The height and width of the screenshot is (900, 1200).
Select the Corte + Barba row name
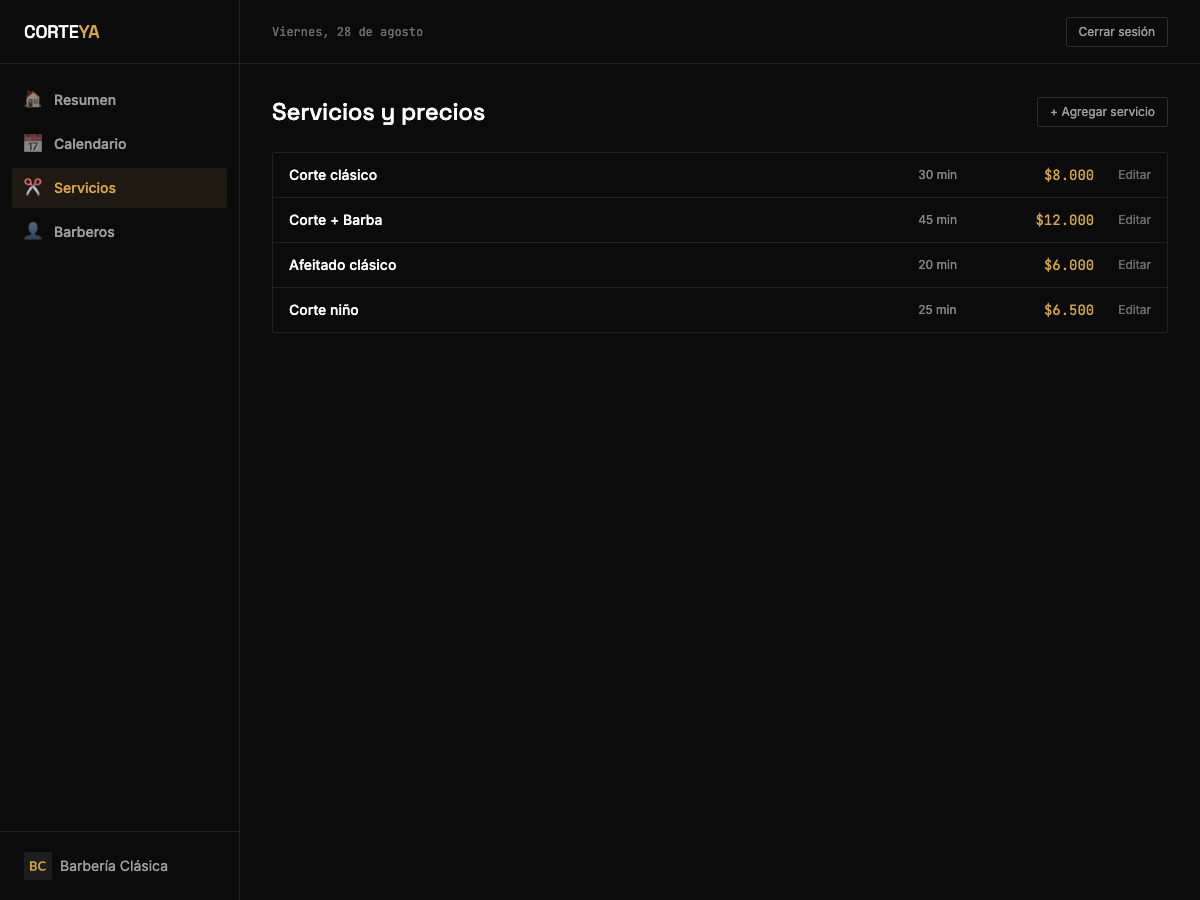pos(336,220)
